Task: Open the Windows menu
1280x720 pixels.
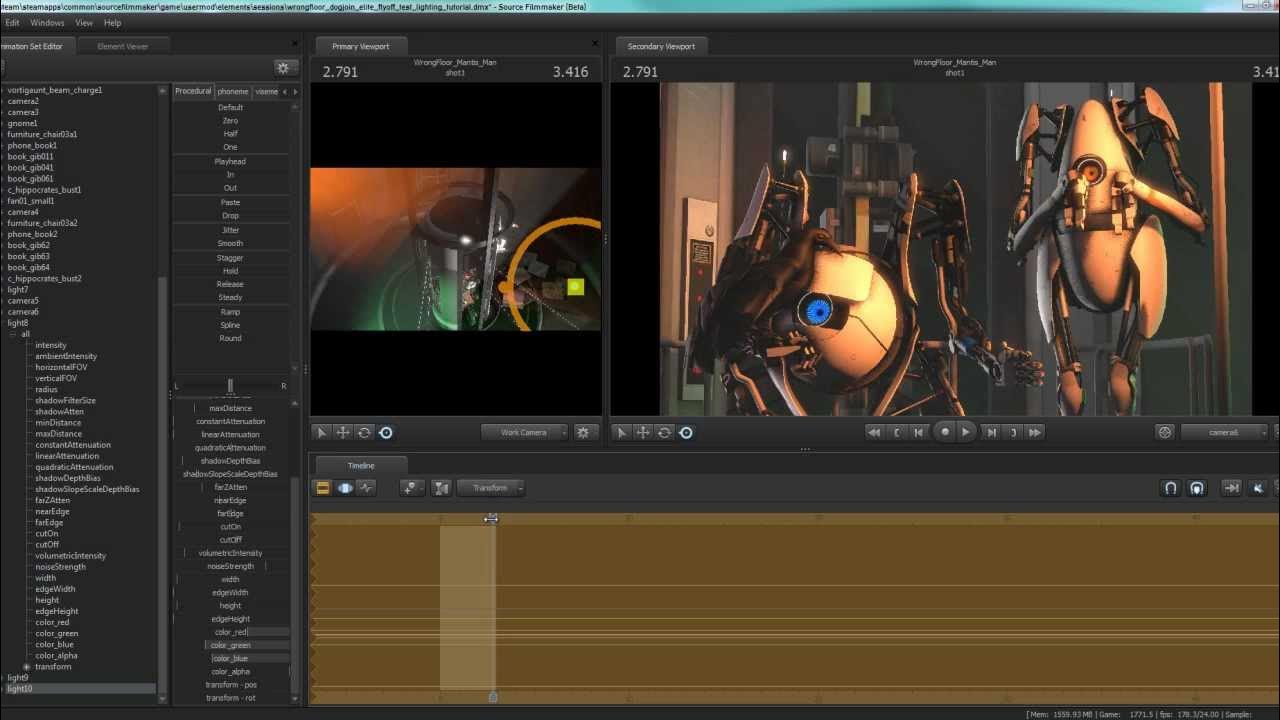Action: click(47, 23)
